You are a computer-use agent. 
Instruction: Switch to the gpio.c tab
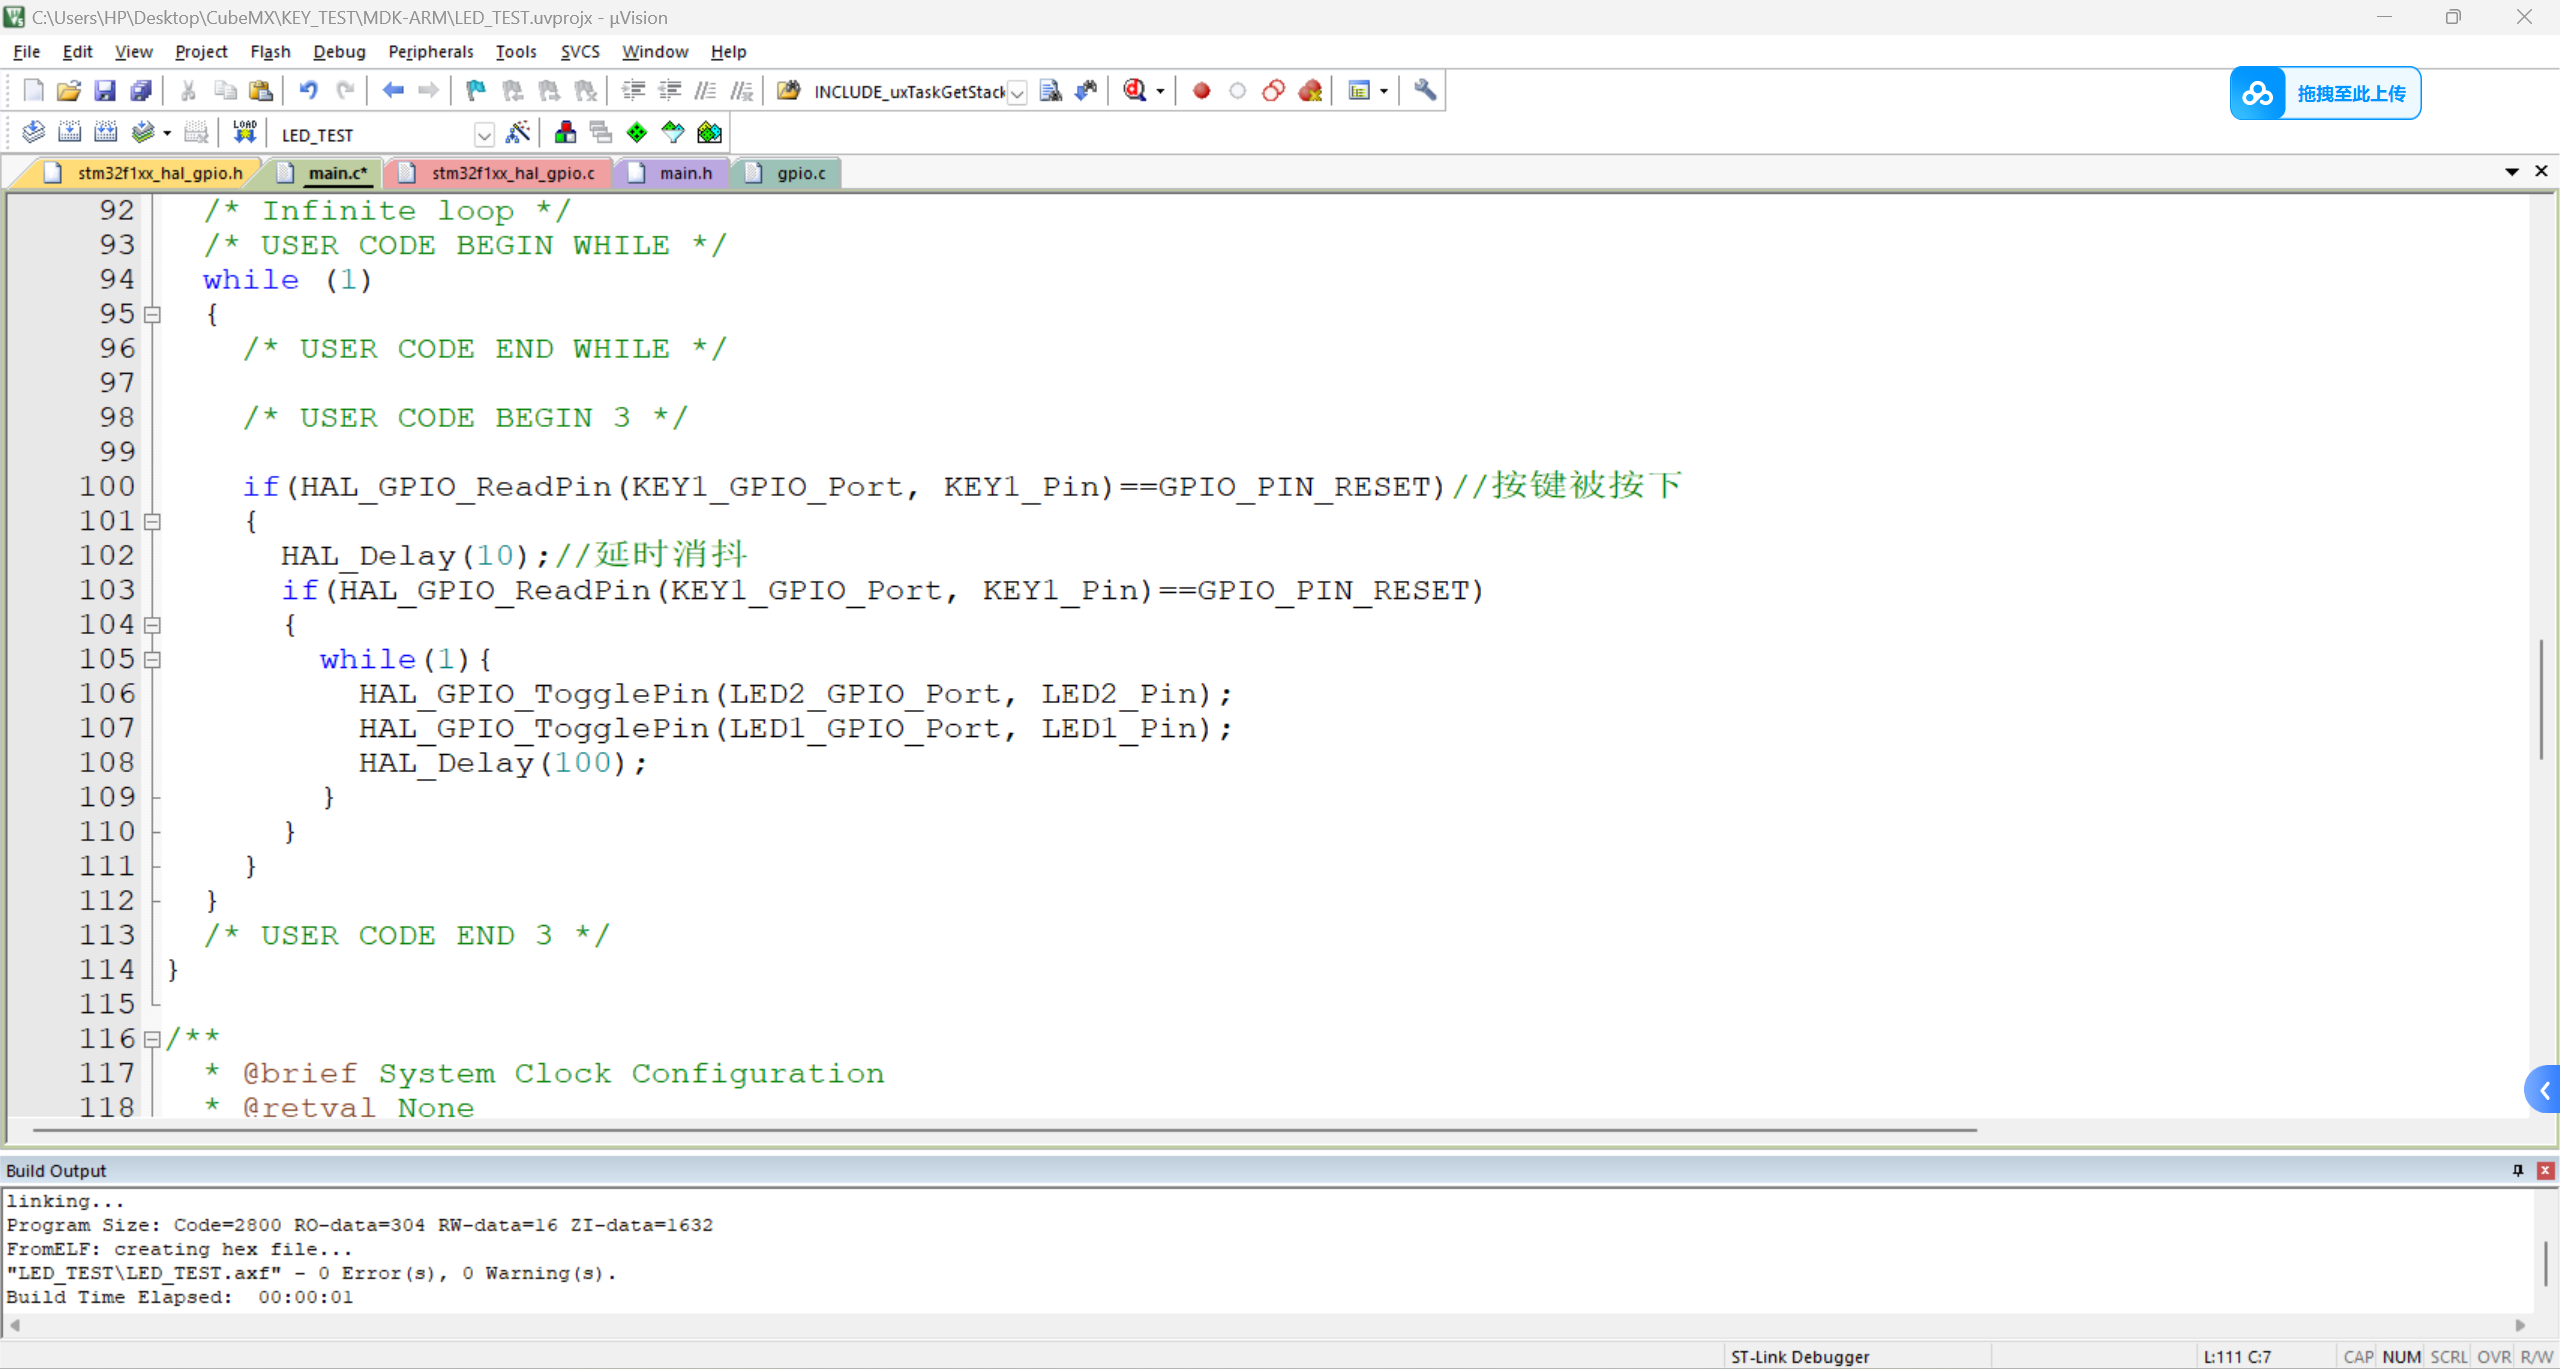tap(797, 171)
